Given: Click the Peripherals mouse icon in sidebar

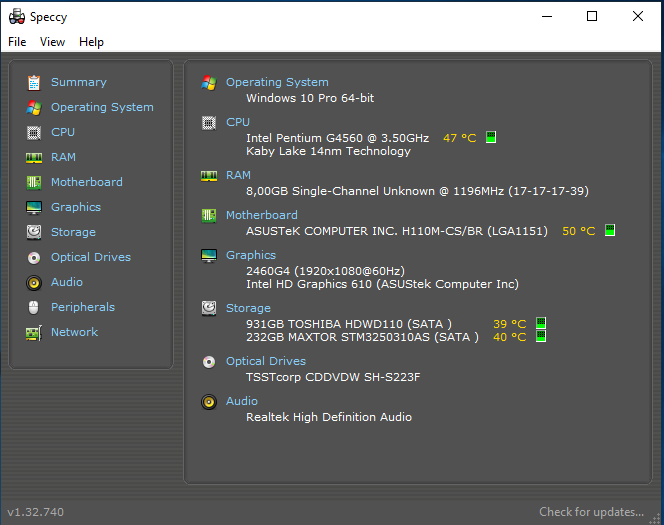Looking at the screenshot, I should tap(33, 307).
